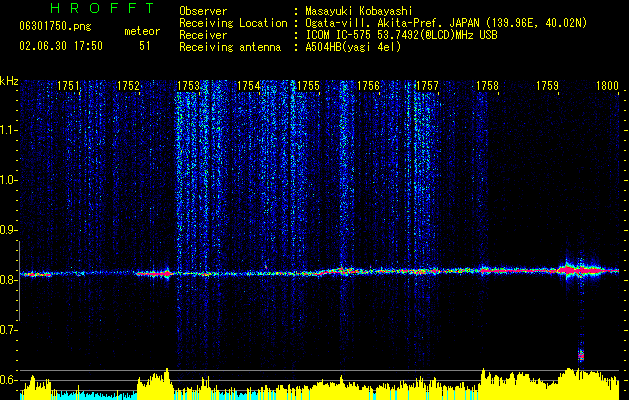Click the ICOM IC-575 53.7492 MHz receiver text
629x400 pixels.
[401, 35]
